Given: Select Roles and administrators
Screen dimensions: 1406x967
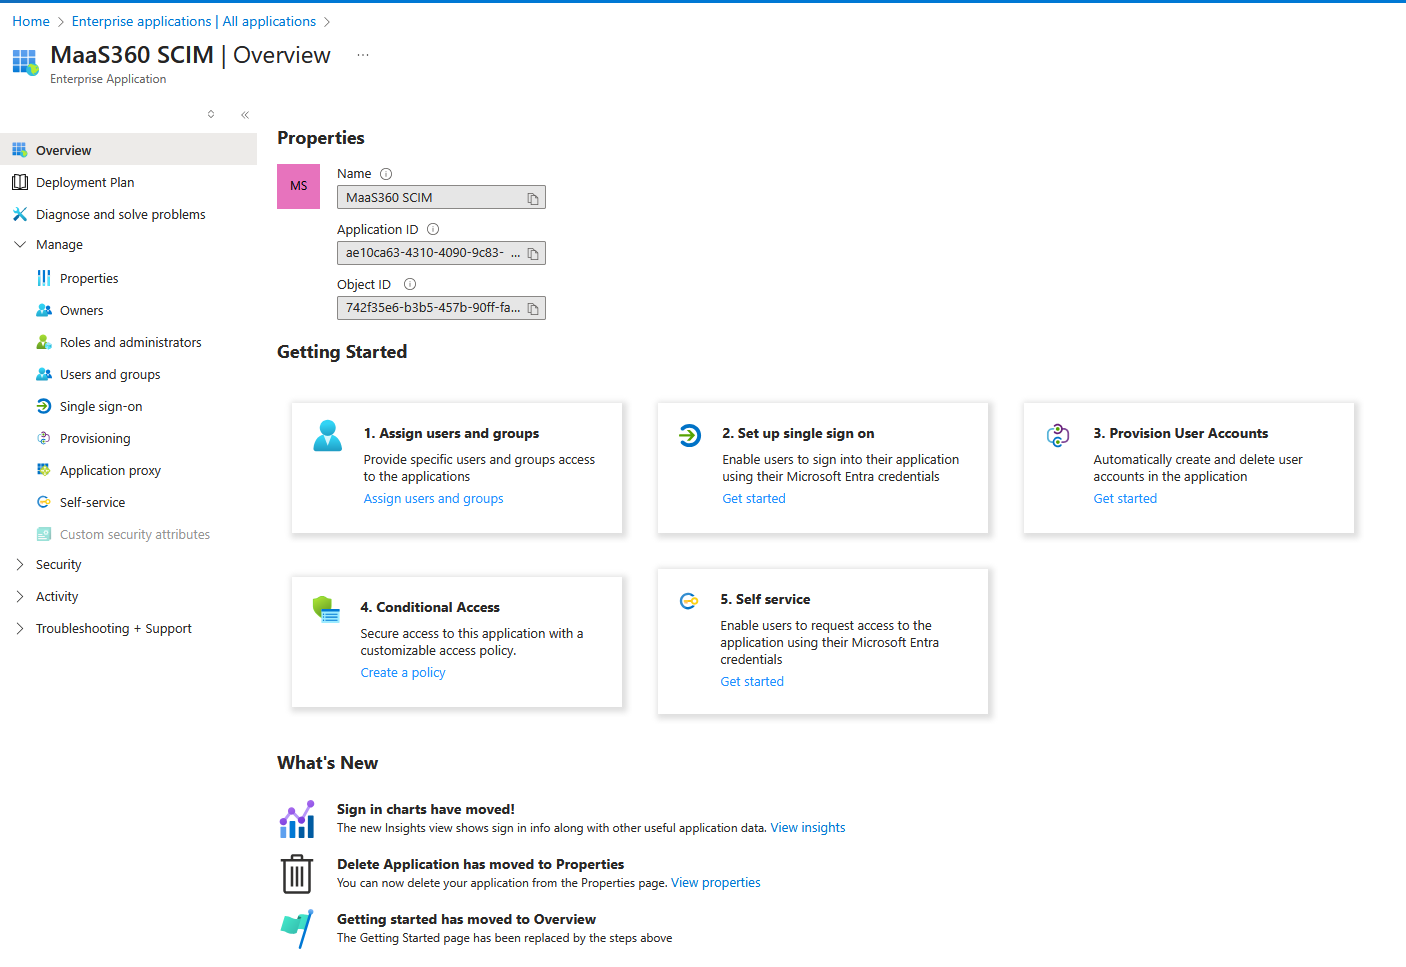Looking at the screenshot, I should [130, 343].
